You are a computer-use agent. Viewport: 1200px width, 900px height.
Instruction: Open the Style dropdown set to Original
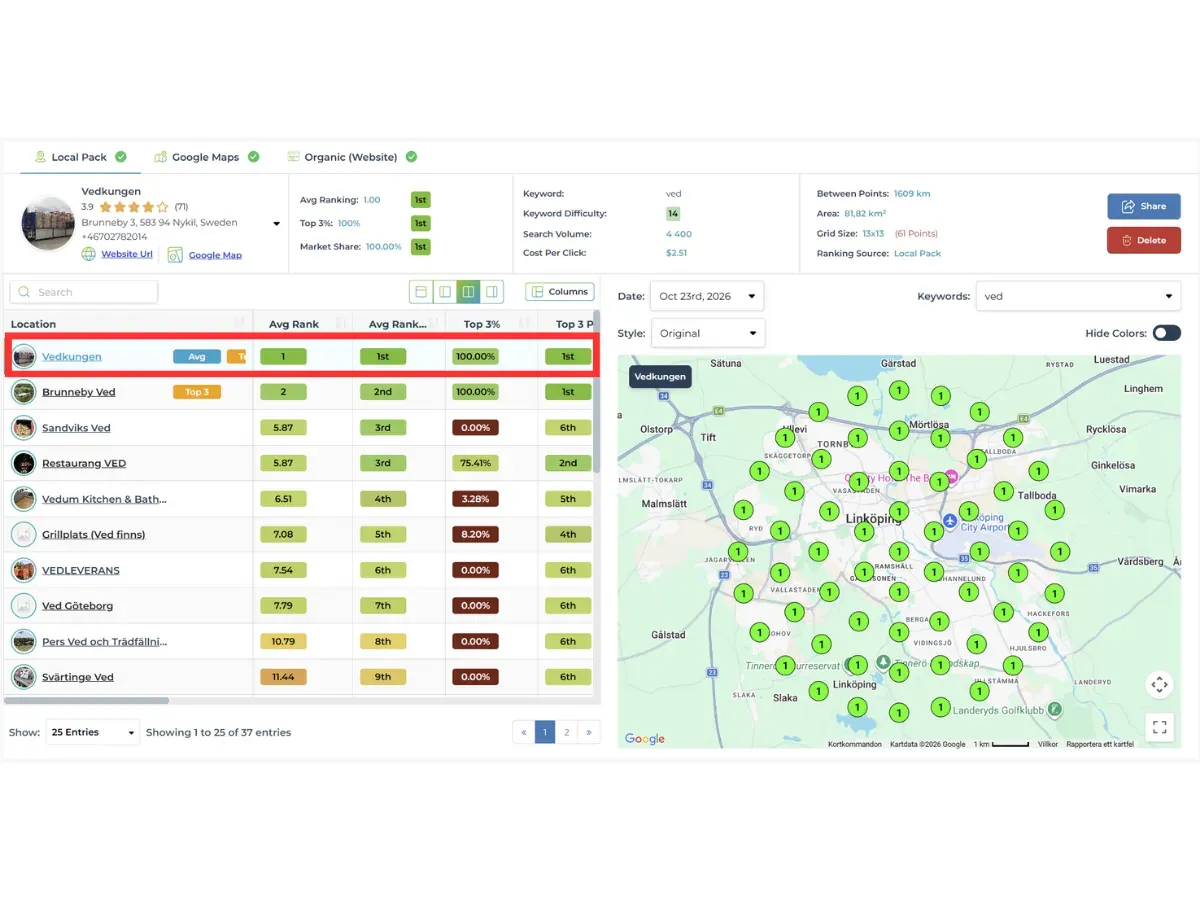707,333
